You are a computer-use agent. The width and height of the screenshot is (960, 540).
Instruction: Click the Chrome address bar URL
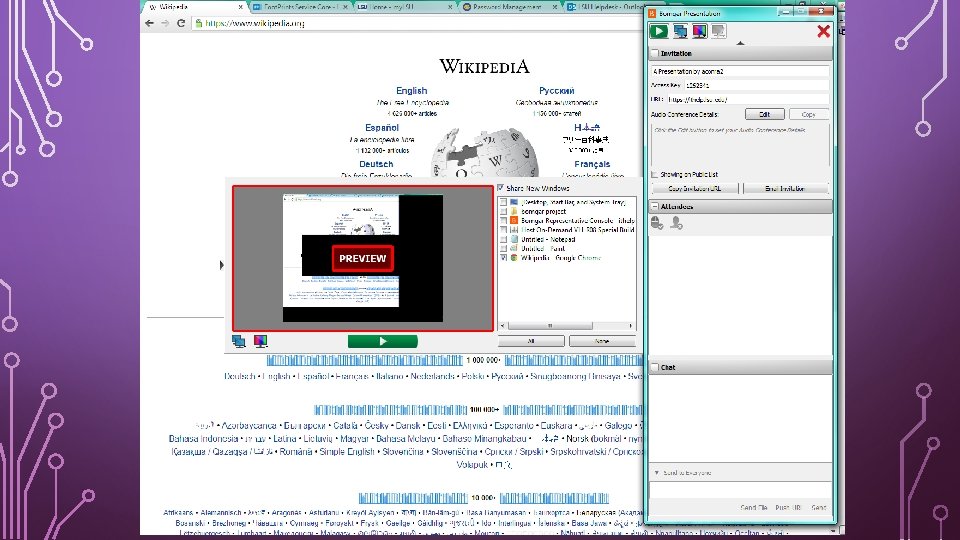pyautogui.click(x=255, y=23)
